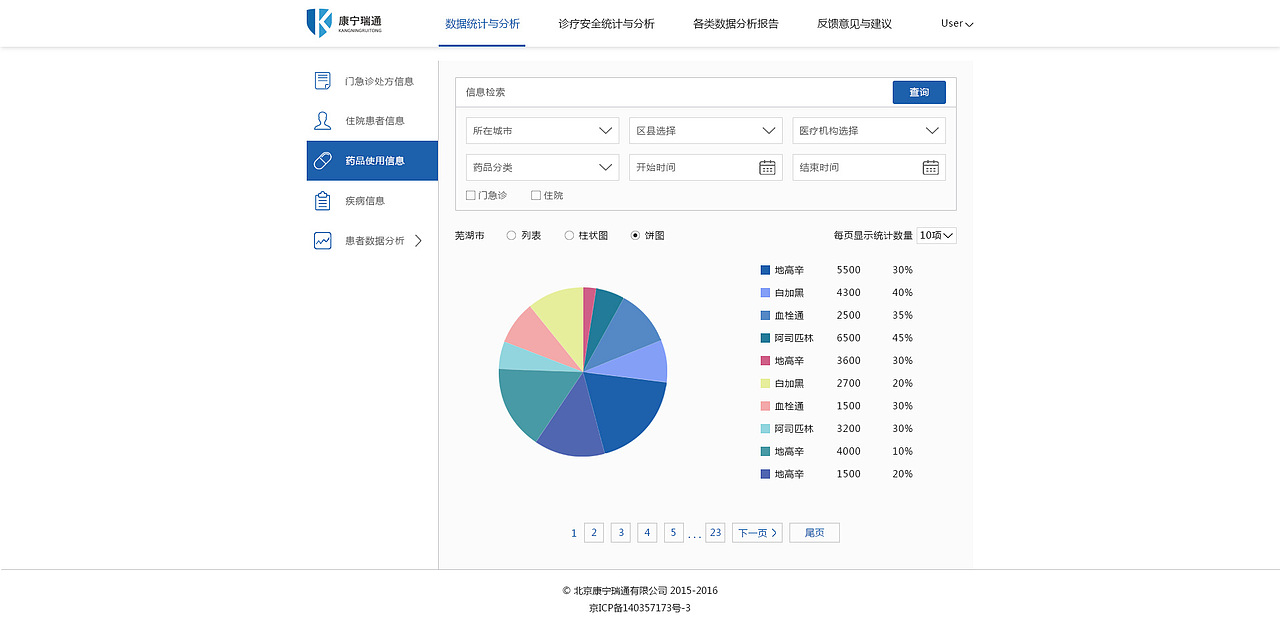Image resolution: width=1280 pixels, height=630 pixels.
Task: Click the 查询 search button
Action: click(x=919, y=92)
